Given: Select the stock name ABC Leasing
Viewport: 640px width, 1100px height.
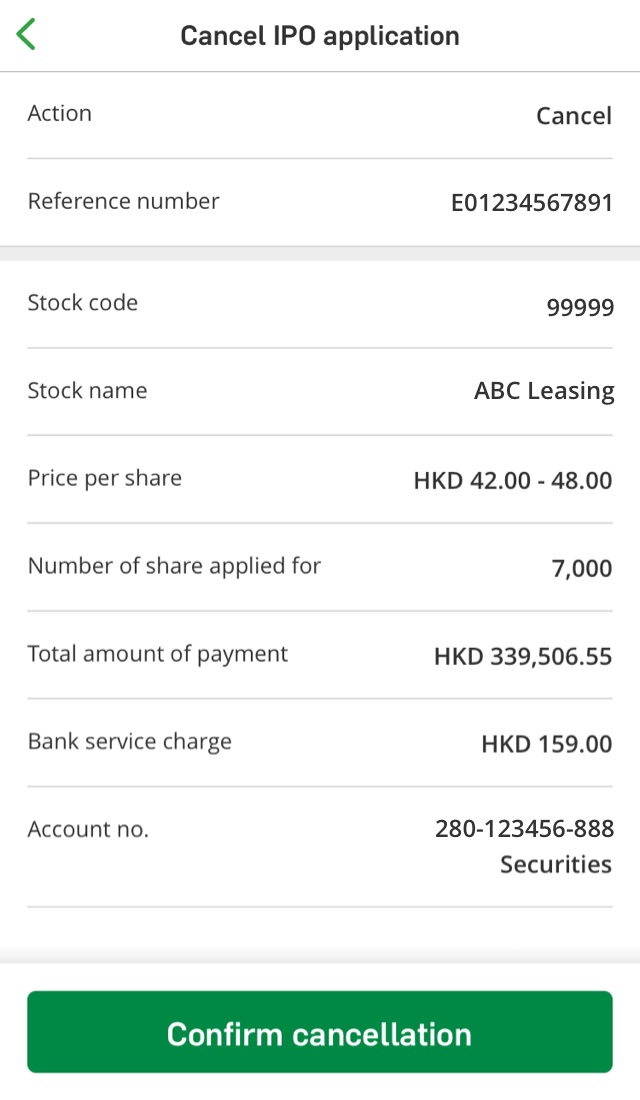Looking at the screenshot, I should coord(544,391).
